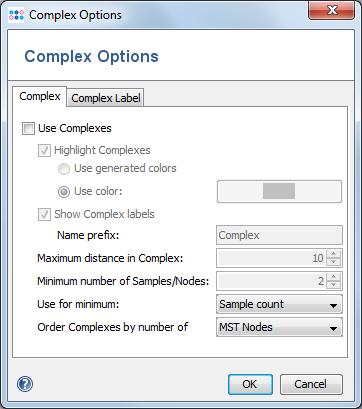Toggle the Show Complex labels checkbox

tap(44, 214)
